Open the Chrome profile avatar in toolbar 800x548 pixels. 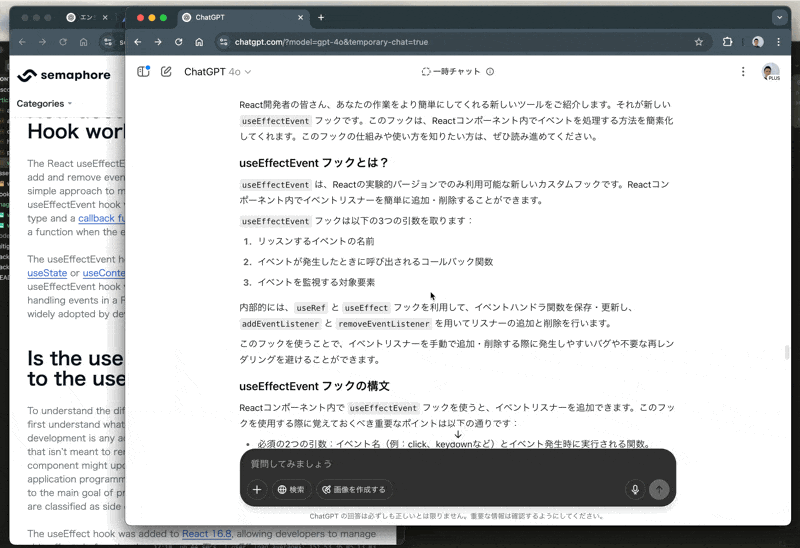[758, 42]
